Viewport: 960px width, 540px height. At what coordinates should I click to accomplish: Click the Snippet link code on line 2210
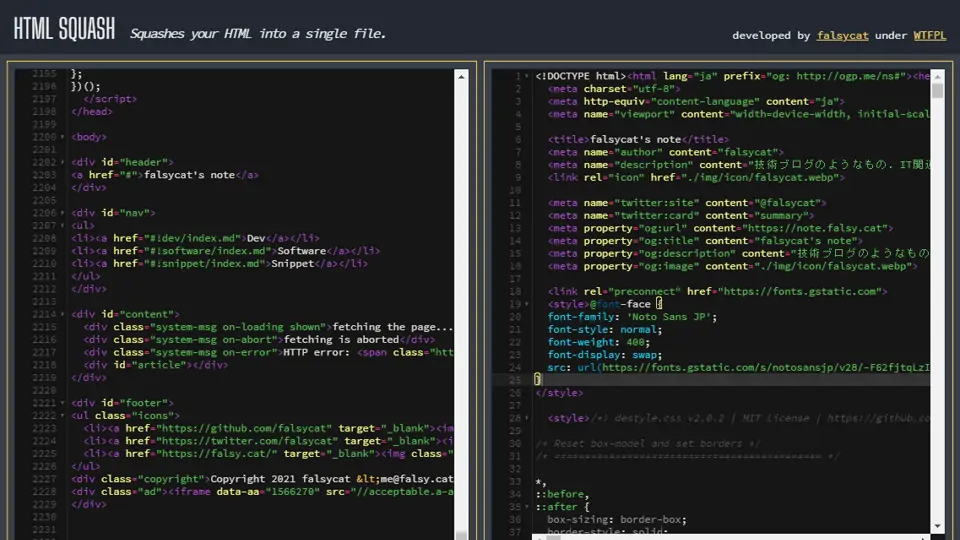[219, 264]
